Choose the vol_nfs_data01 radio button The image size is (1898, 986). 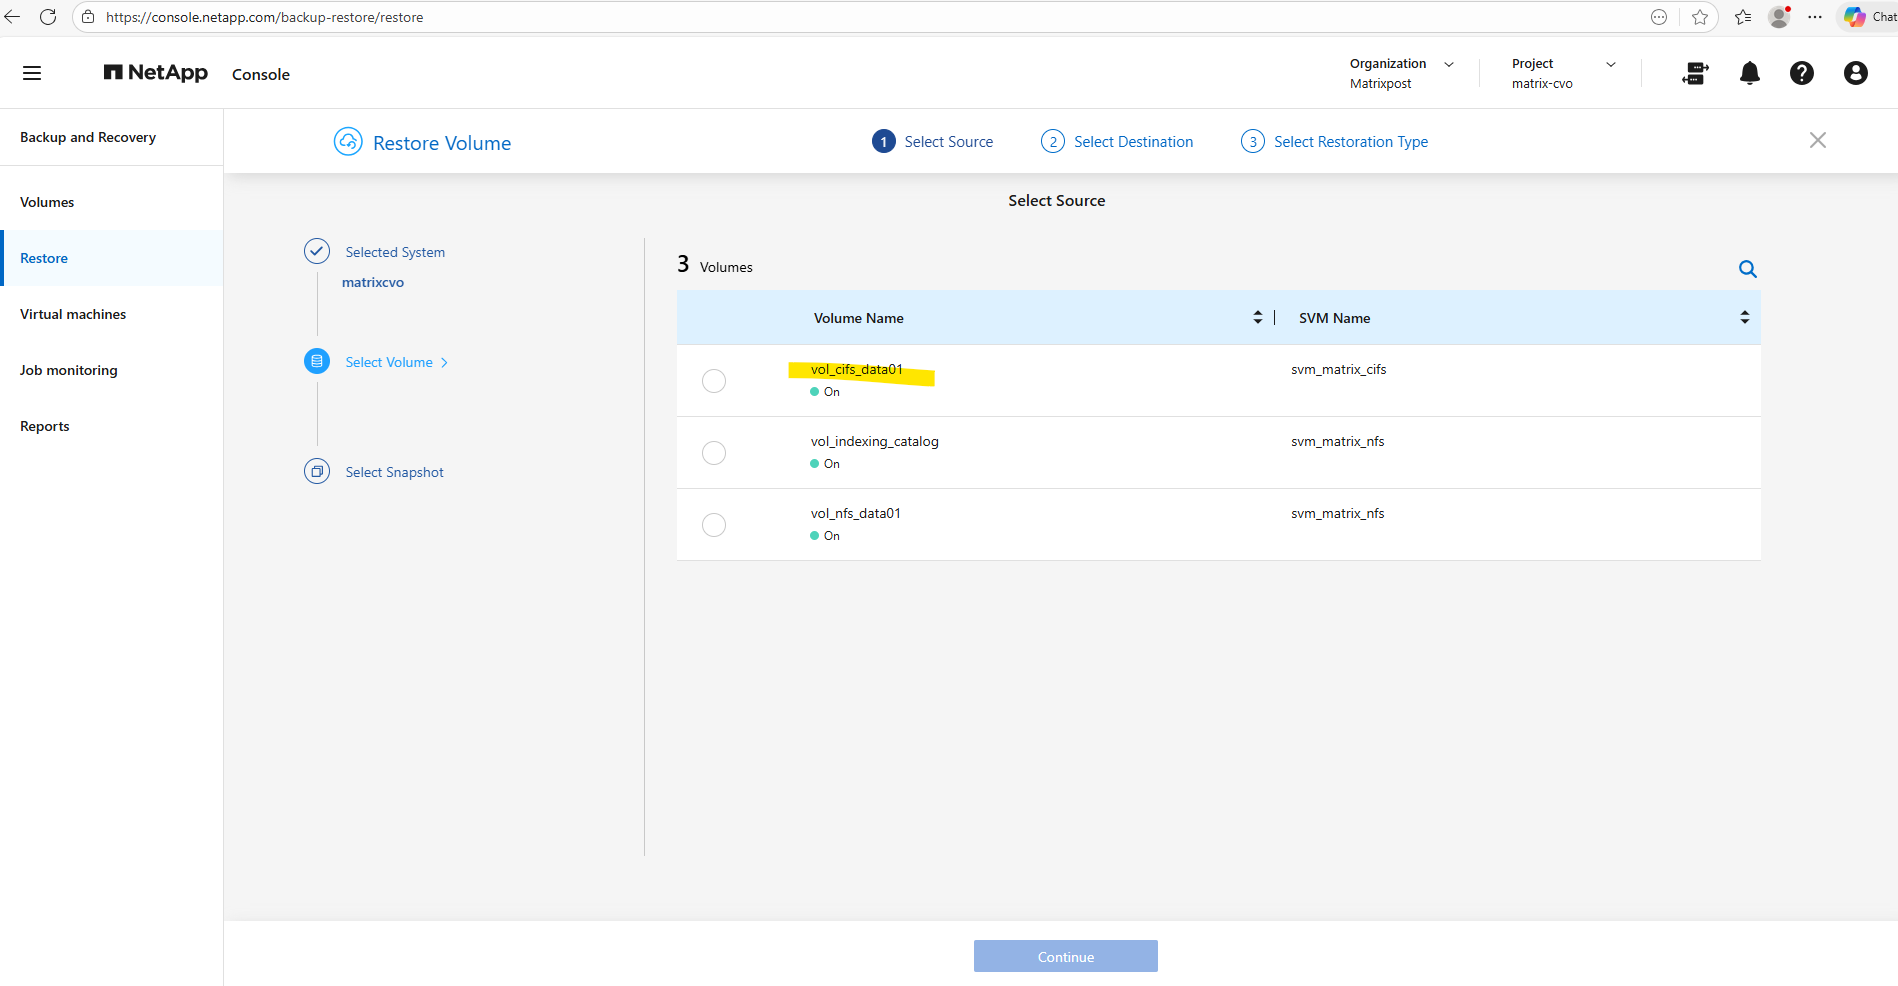[714, 525]
